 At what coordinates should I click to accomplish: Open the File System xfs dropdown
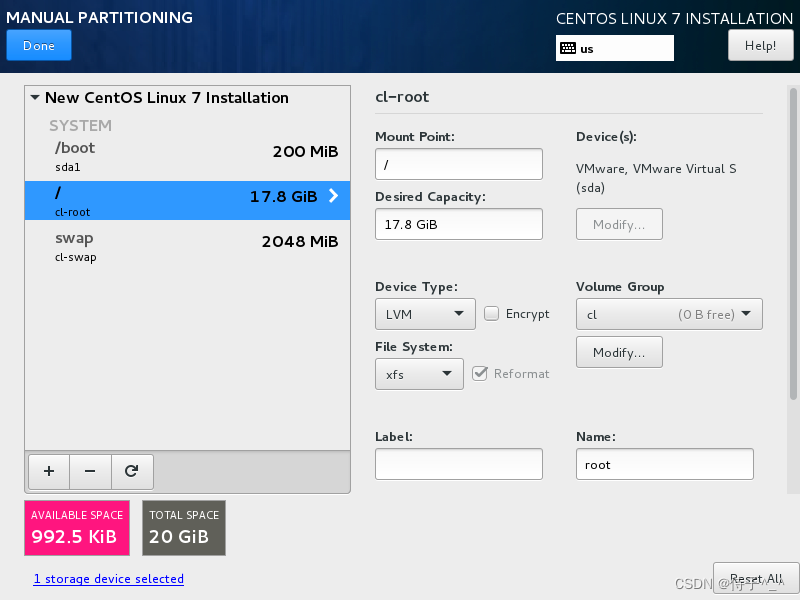pos(419,374)
